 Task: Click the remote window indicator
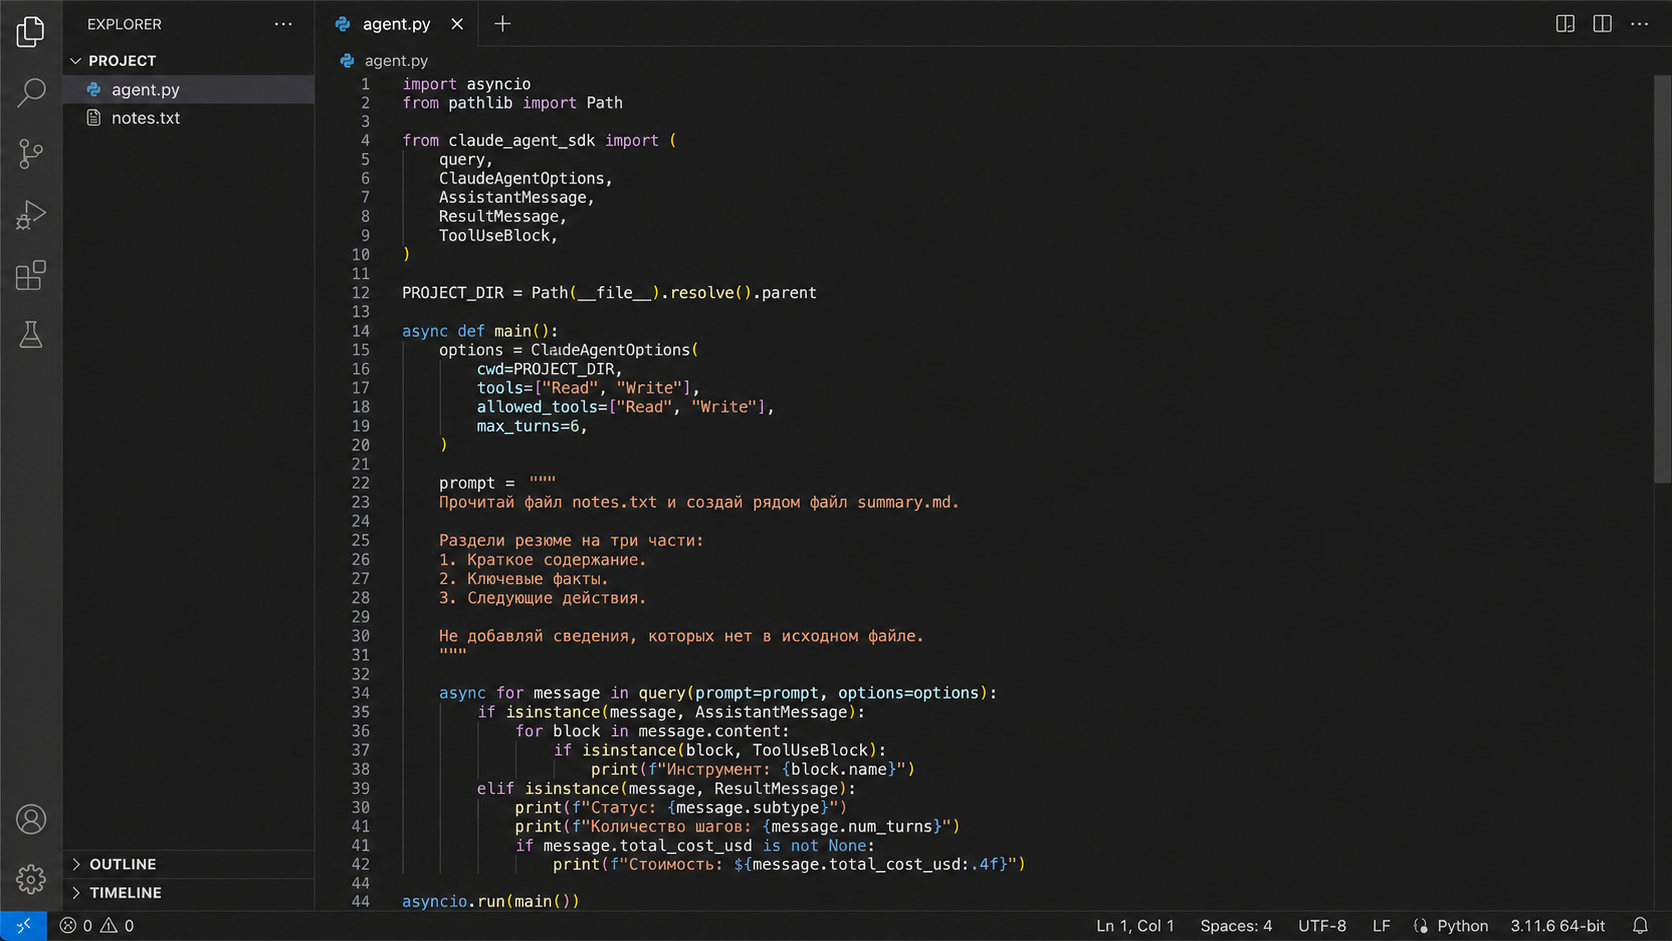tap(23, 926)
